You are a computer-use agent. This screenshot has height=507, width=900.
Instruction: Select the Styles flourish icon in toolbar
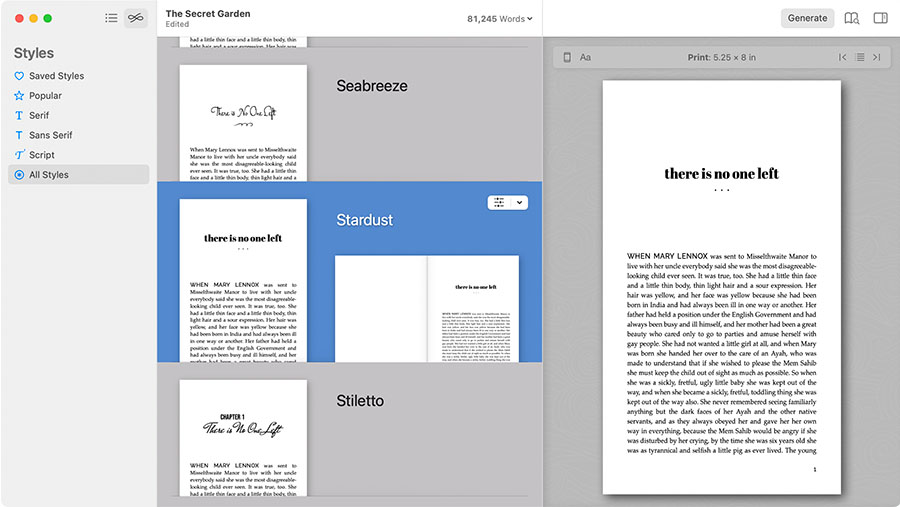pos(136,18)
